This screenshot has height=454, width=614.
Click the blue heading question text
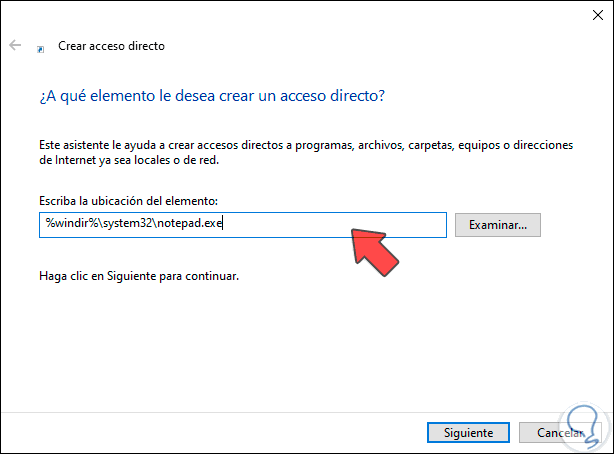pos(212,96)
